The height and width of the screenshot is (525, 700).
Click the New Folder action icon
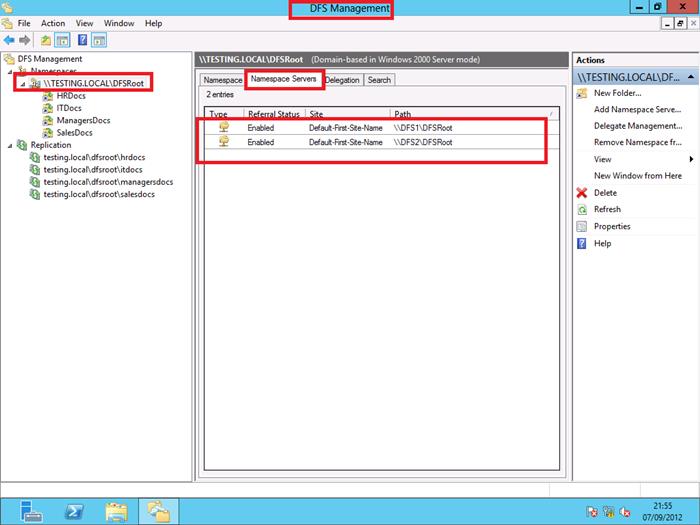coord(582,93)
